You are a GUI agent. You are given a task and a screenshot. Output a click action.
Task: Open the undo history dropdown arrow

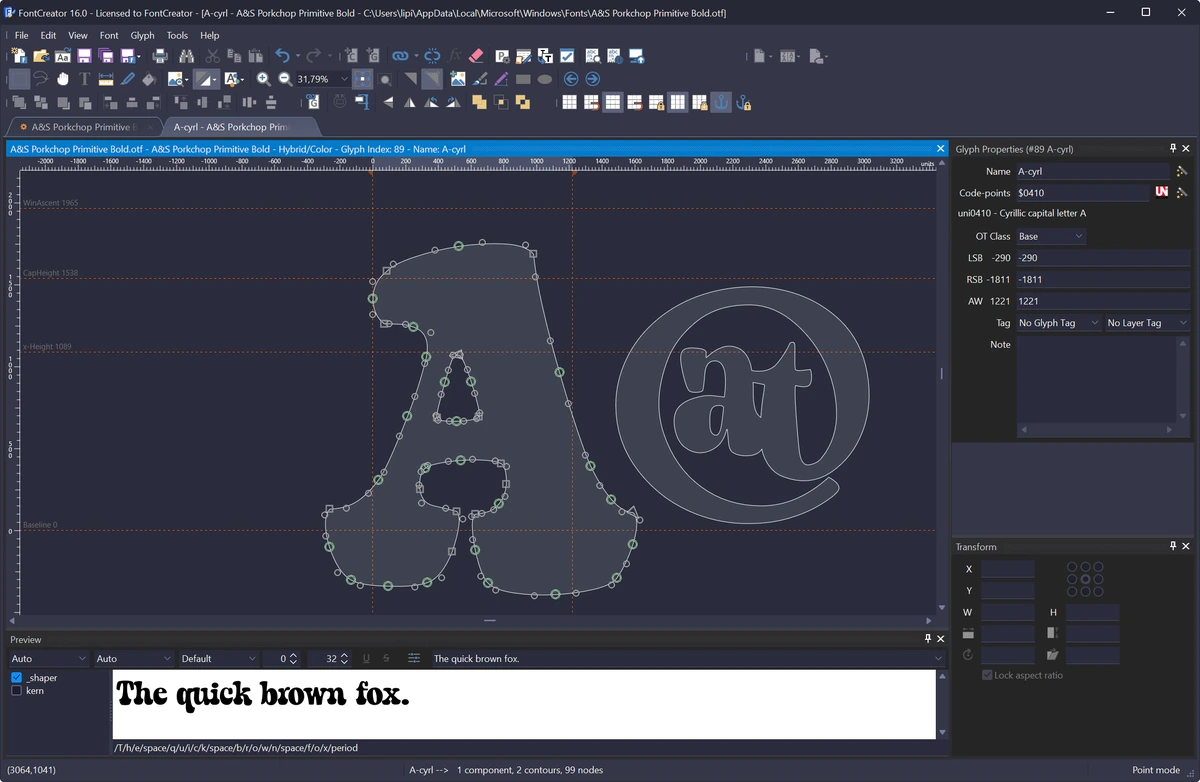click(x=299, y=56)
